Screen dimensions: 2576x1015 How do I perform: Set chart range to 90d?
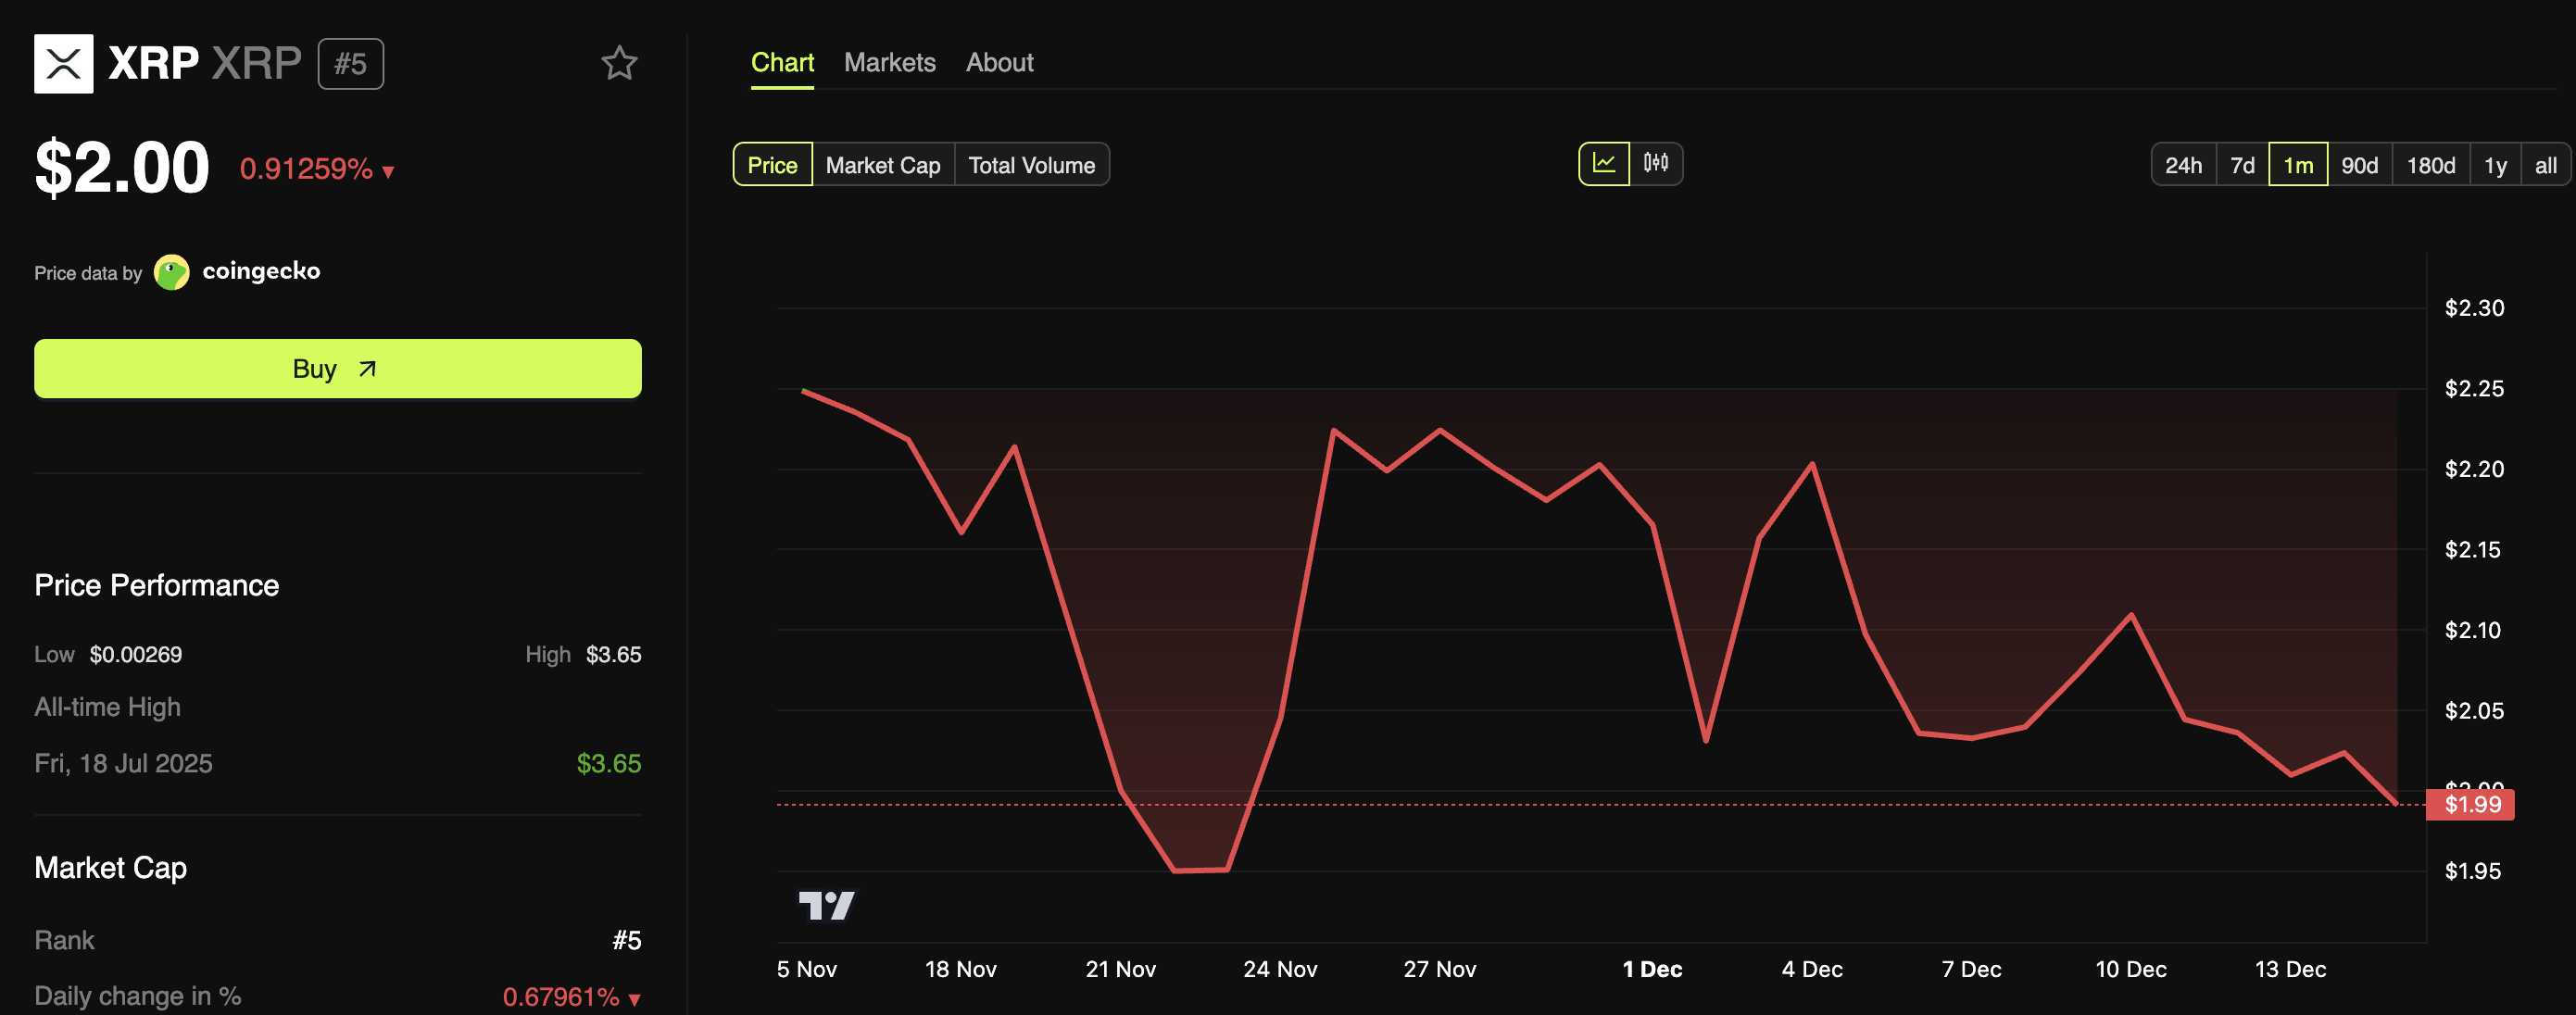pos(2359,165)
